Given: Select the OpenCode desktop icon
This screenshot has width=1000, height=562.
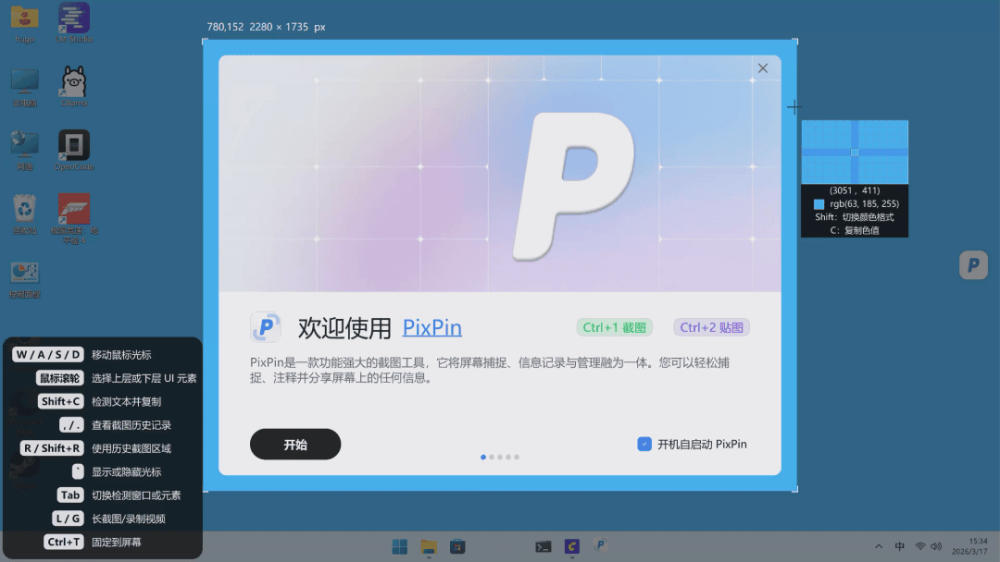Looking at the screenshot, I should pyautogui.click(x=74, y=150).
